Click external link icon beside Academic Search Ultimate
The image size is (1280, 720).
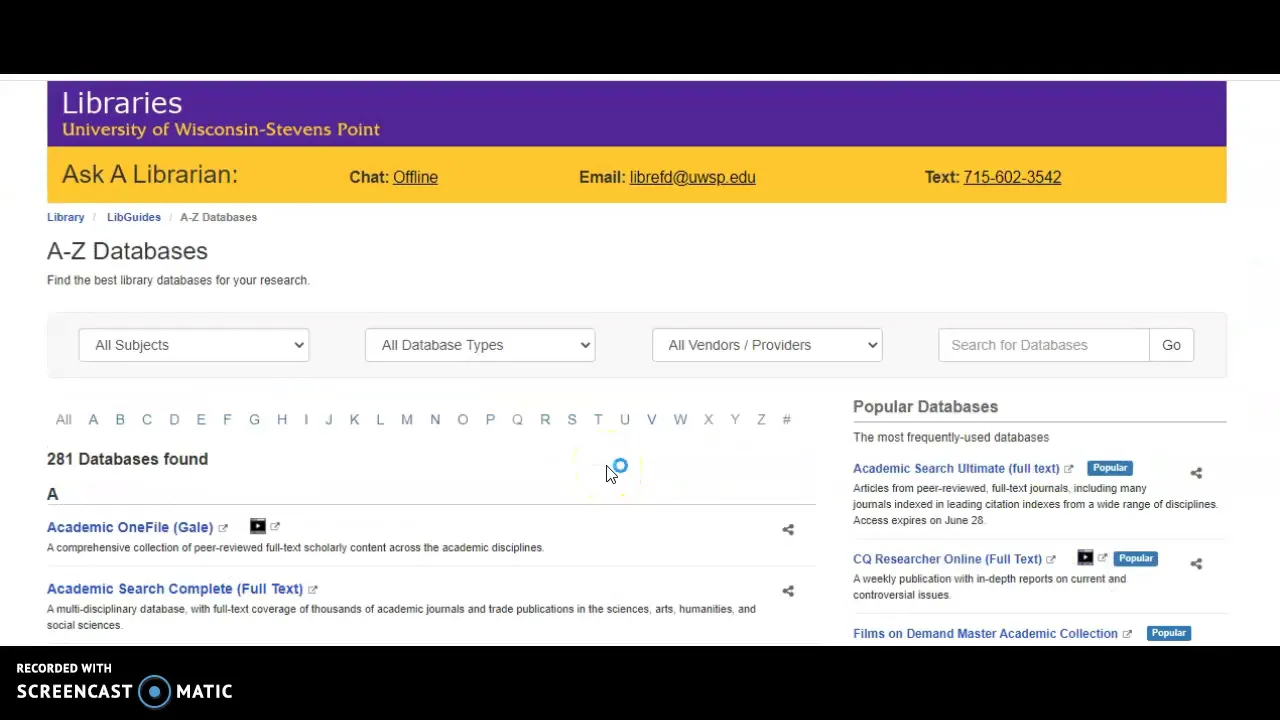(x=1069, y=469)
